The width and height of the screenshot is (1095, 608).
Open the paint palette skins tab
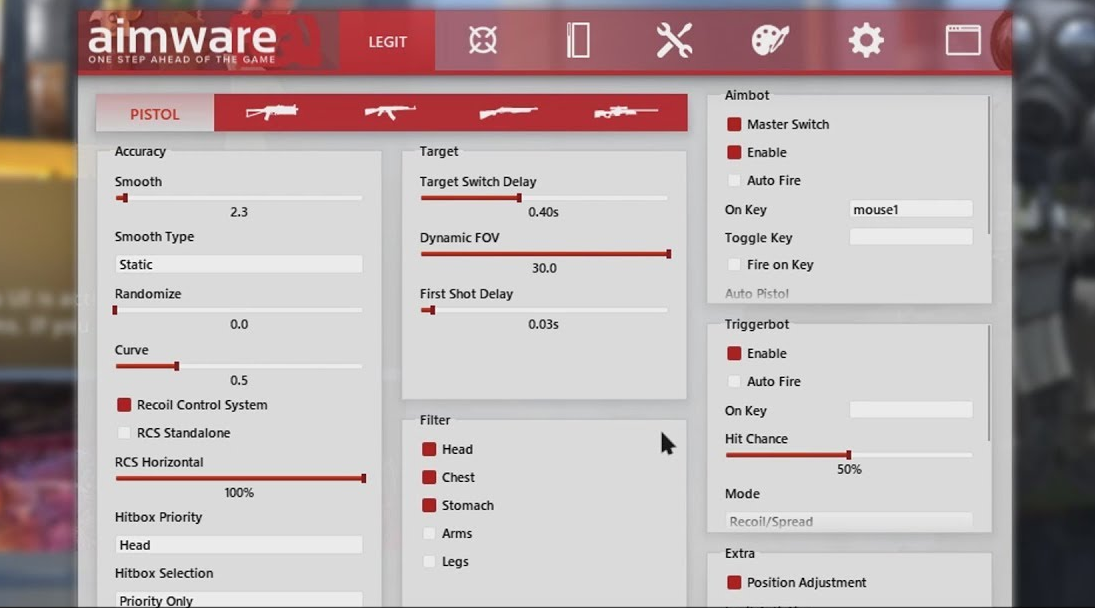tap(770, 40)
